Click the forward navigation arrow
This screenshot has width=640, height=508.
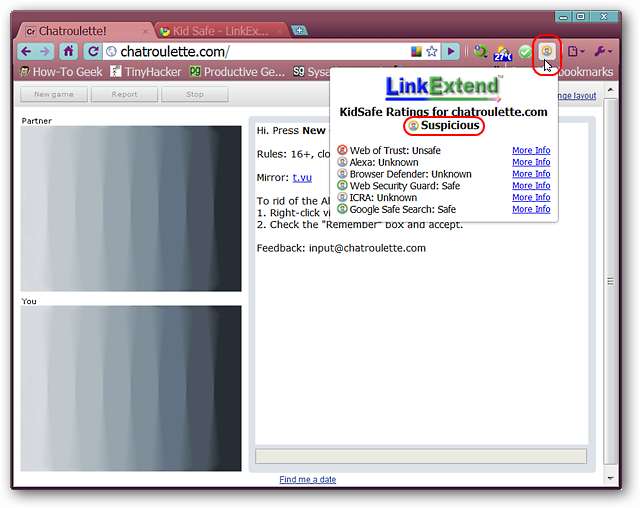pos(44,51)
